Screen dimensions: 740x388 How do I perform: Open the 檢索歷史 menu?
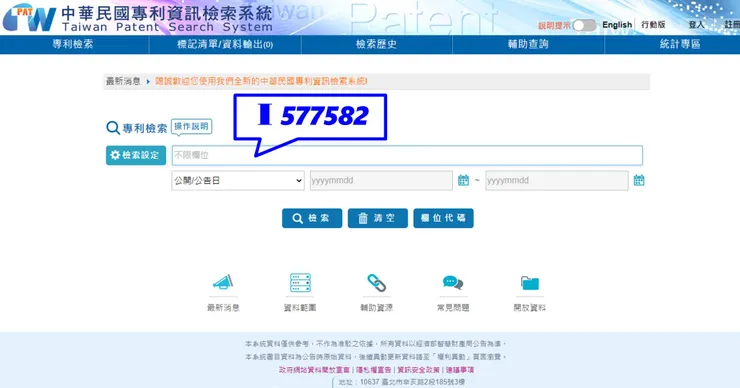click(376, 44)
